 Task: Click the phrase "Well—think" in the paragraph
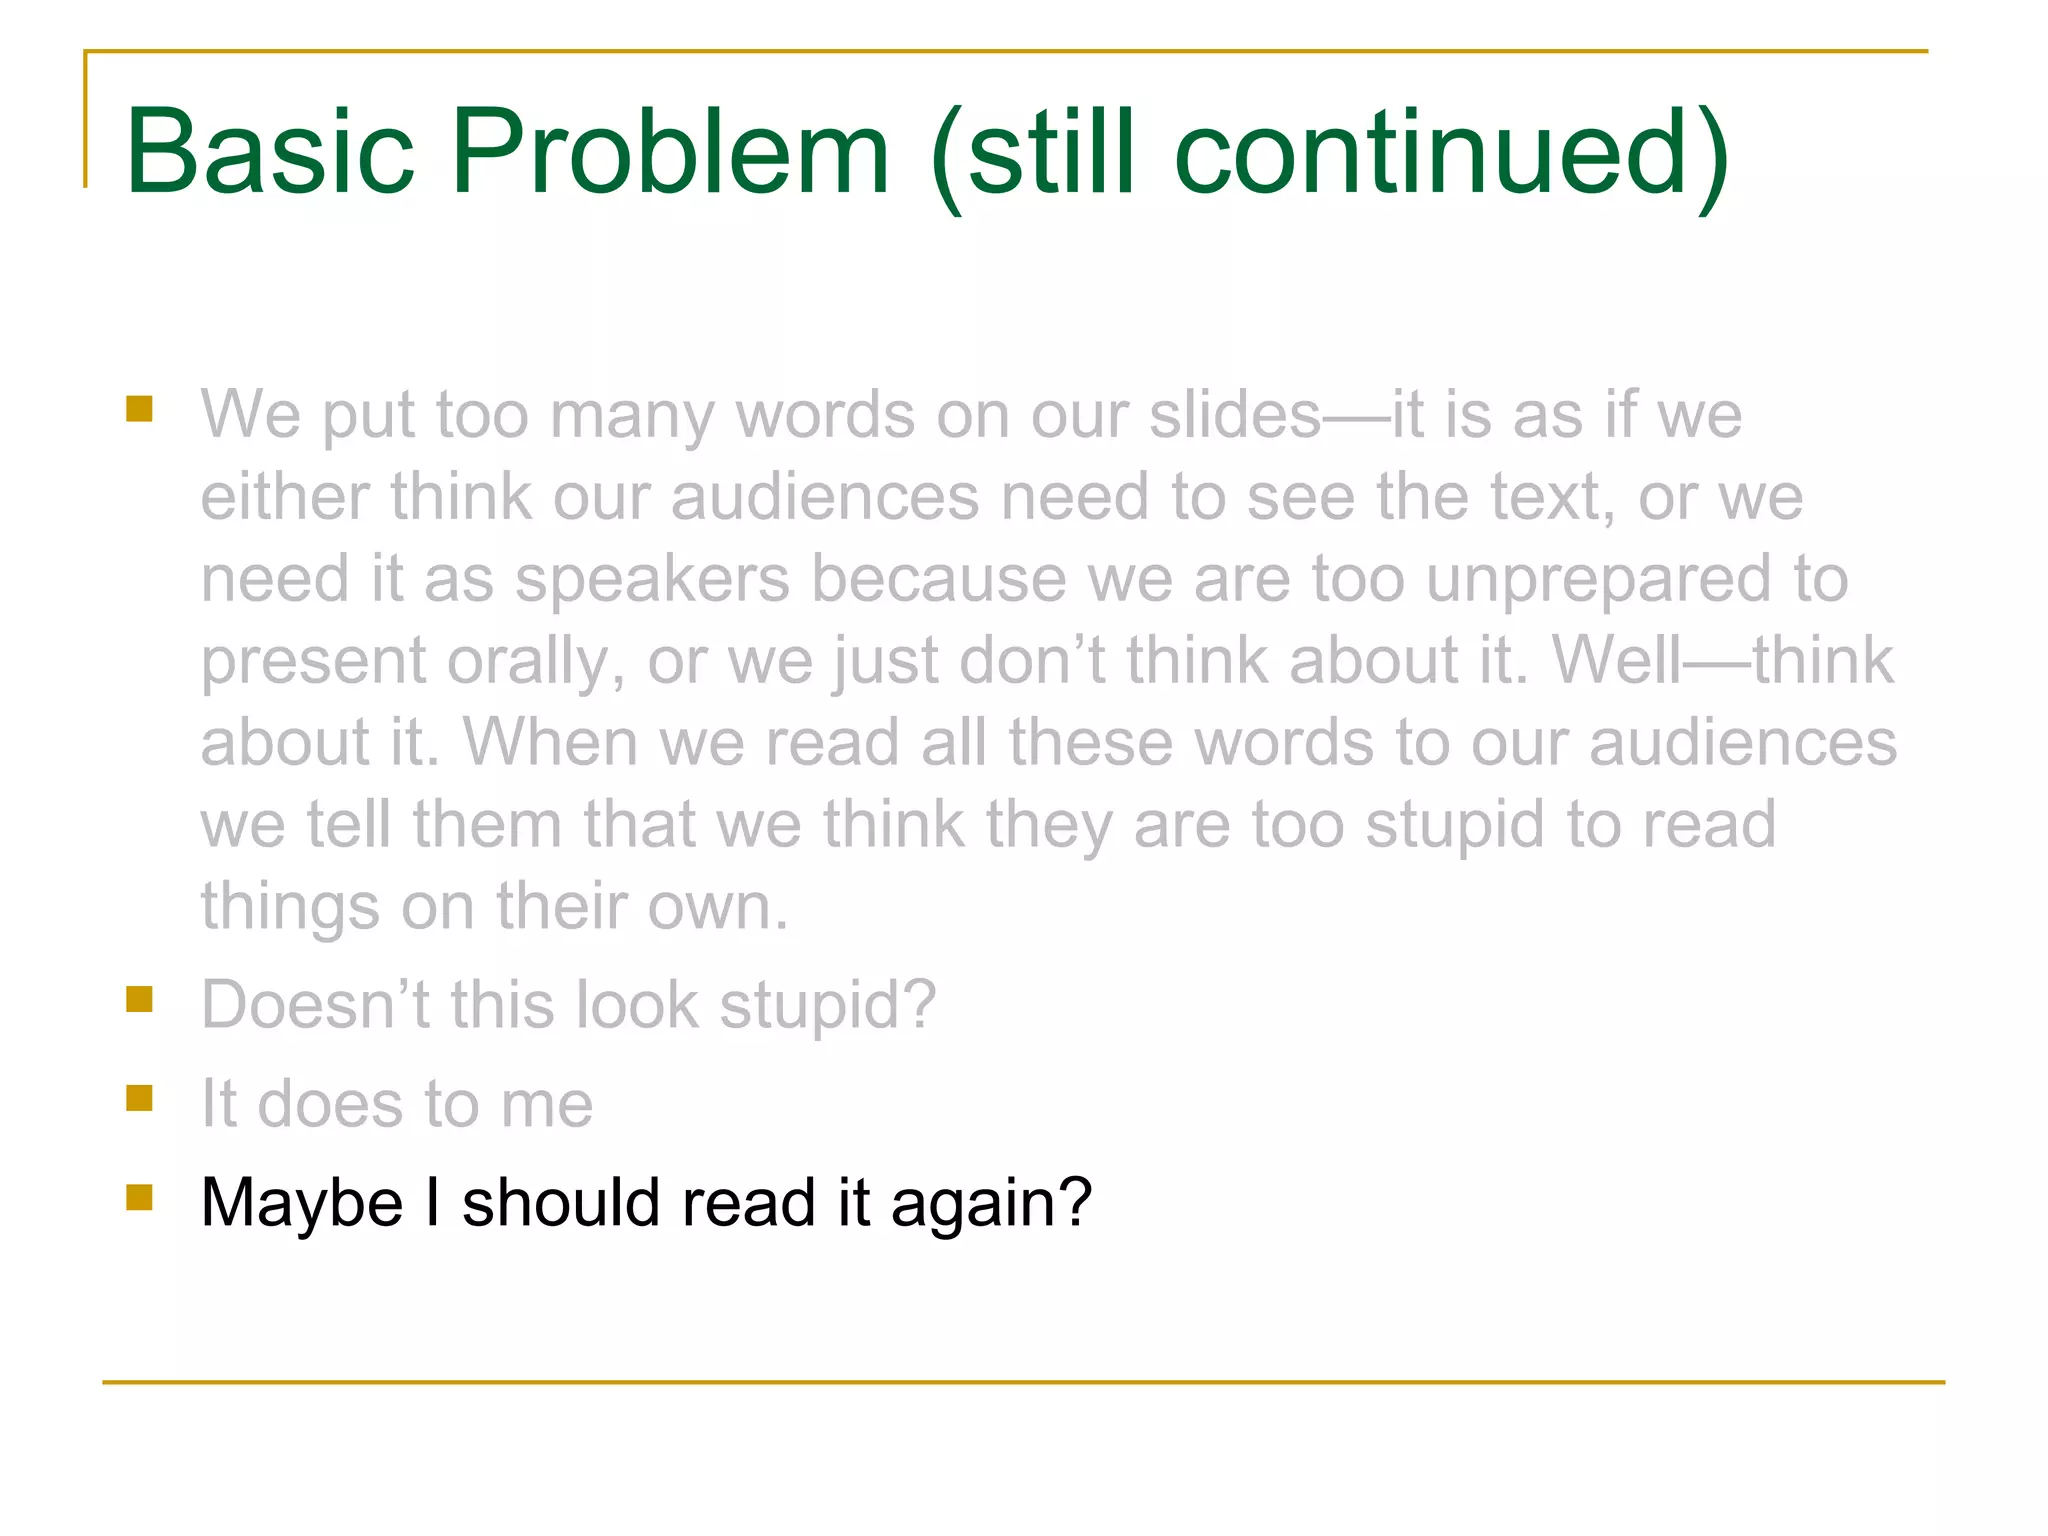(x=1721, y=660)
